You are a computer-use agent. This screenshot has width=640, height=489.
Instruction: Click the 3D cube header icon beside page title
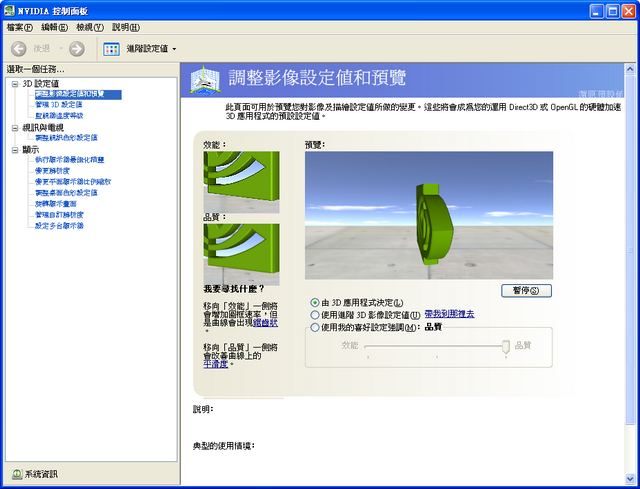click(205, 80)
